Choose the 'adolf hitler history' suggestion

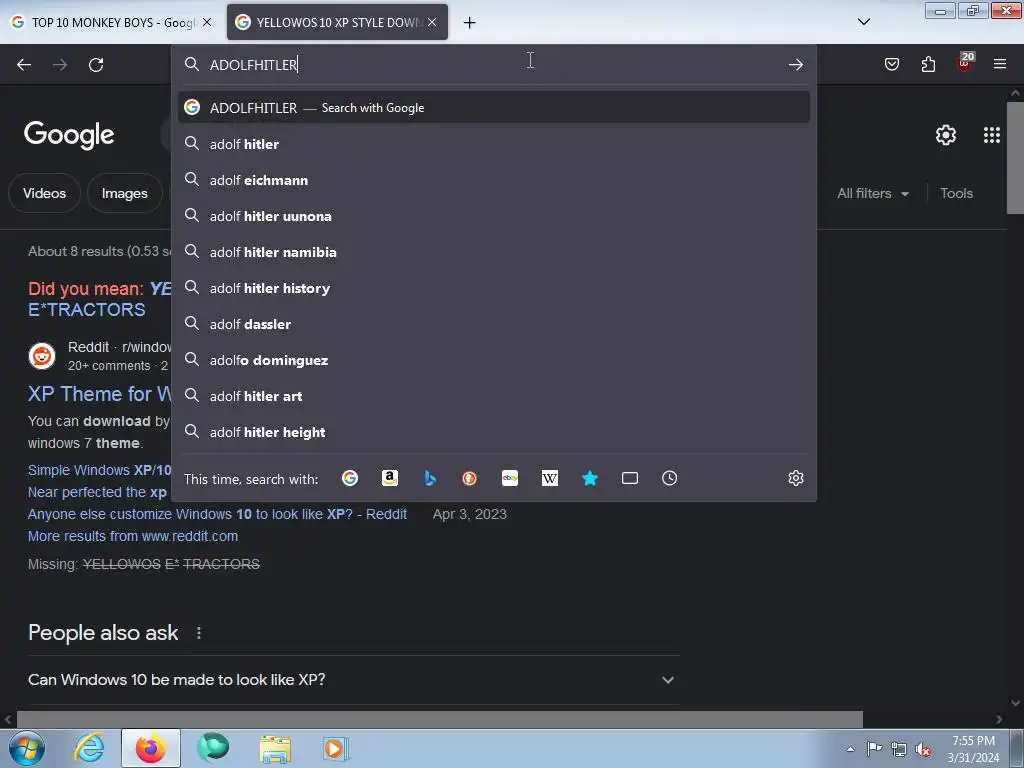click(x=494, y=288)
